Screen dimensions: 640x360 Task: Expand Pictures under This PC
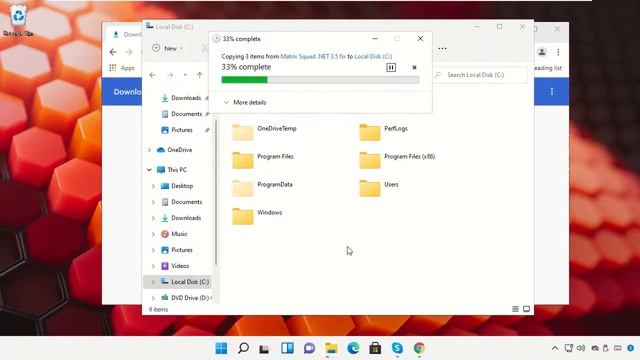153,250
